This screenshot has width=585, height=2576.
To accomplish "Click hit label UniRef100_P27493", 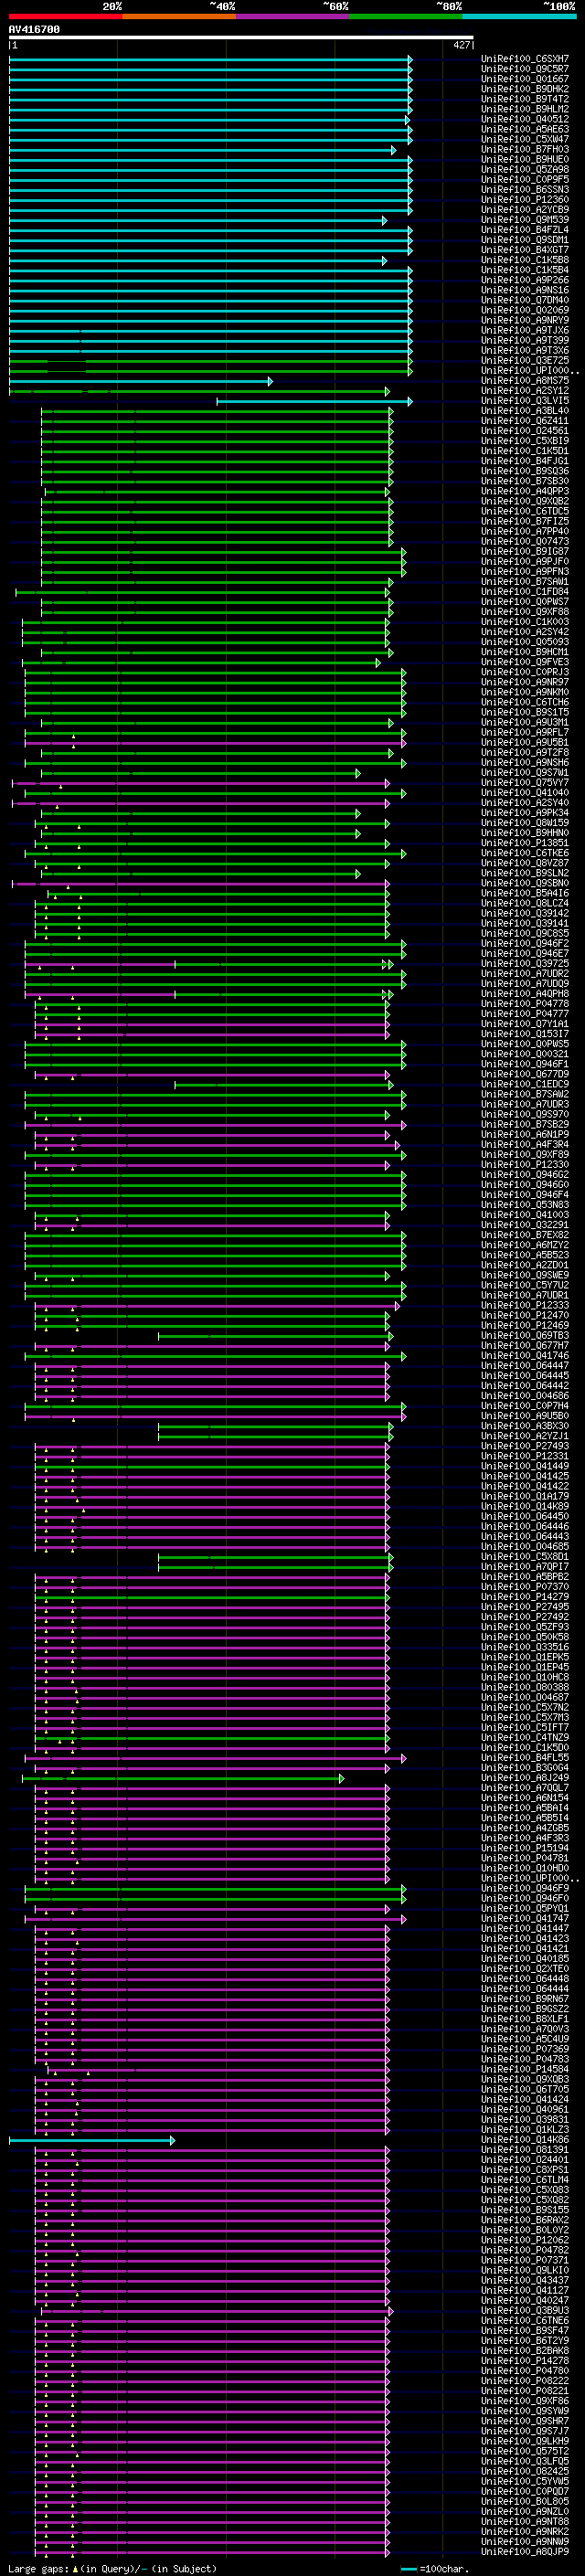I will point(525,1446).
